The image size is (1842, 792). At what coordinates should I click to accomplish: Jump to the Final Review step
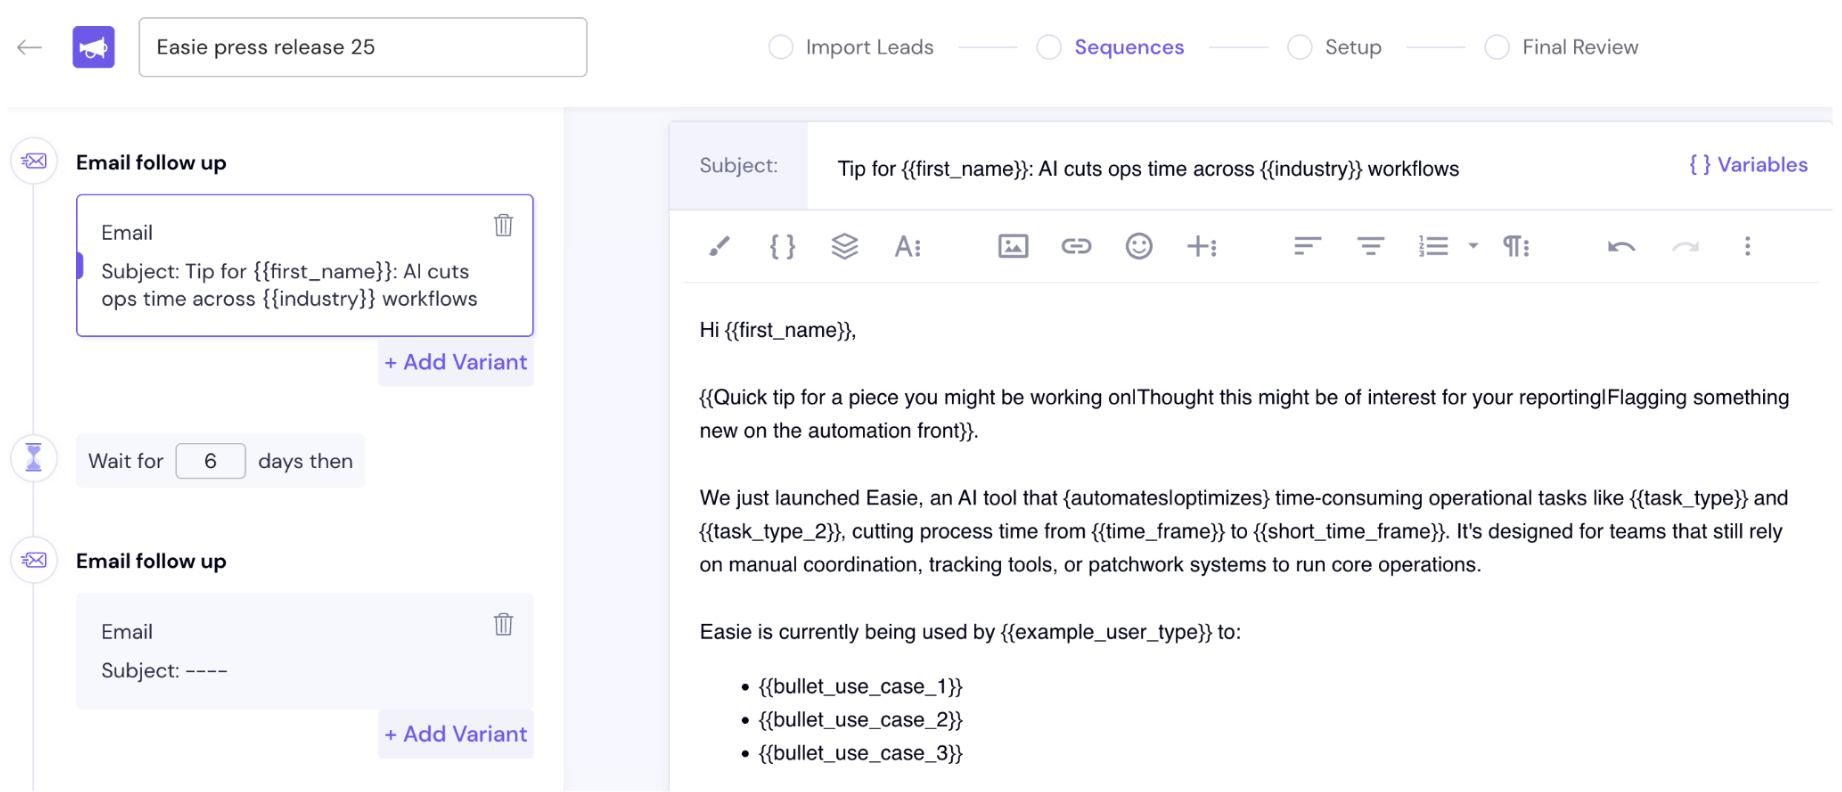point(1580,47)
